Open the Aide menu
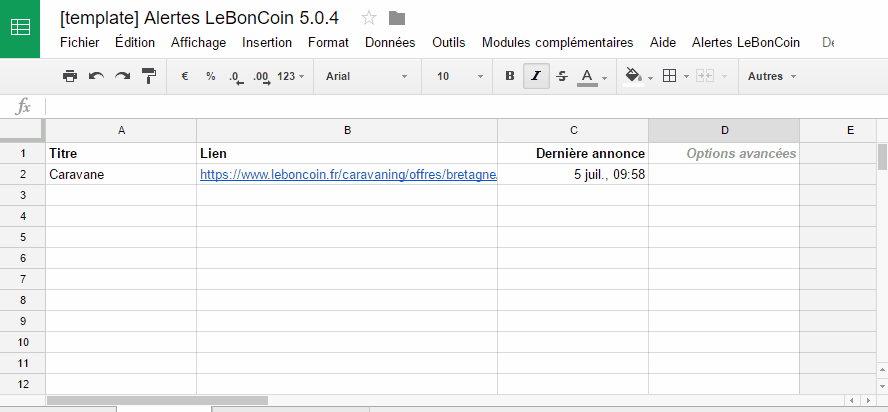This screenshot has width=888, height=412. tap(663, 43)
